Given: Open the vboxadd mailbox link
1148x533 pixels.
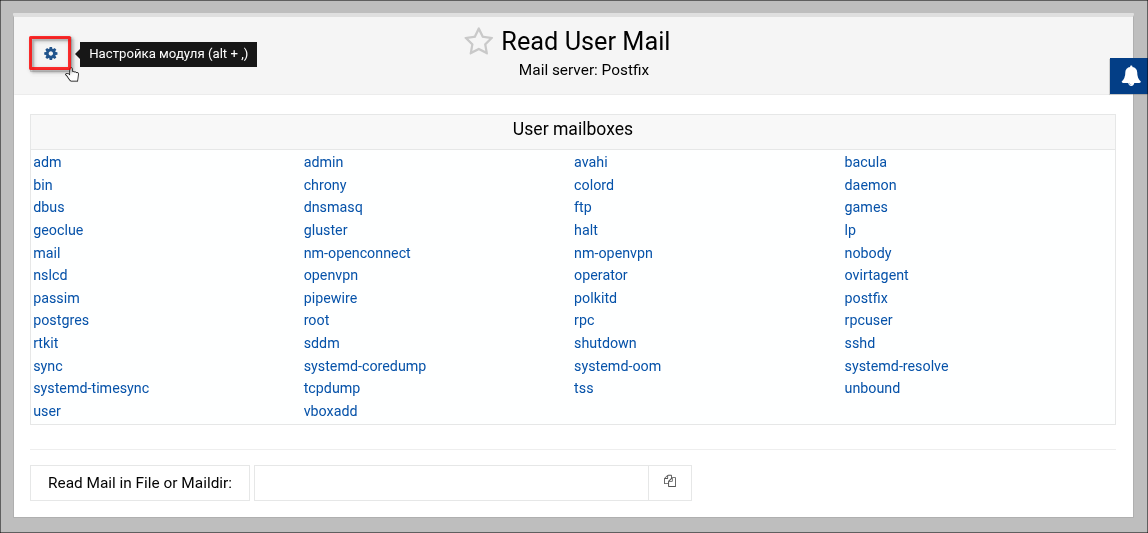Looking at the screenshot, I should coord(330,411).
